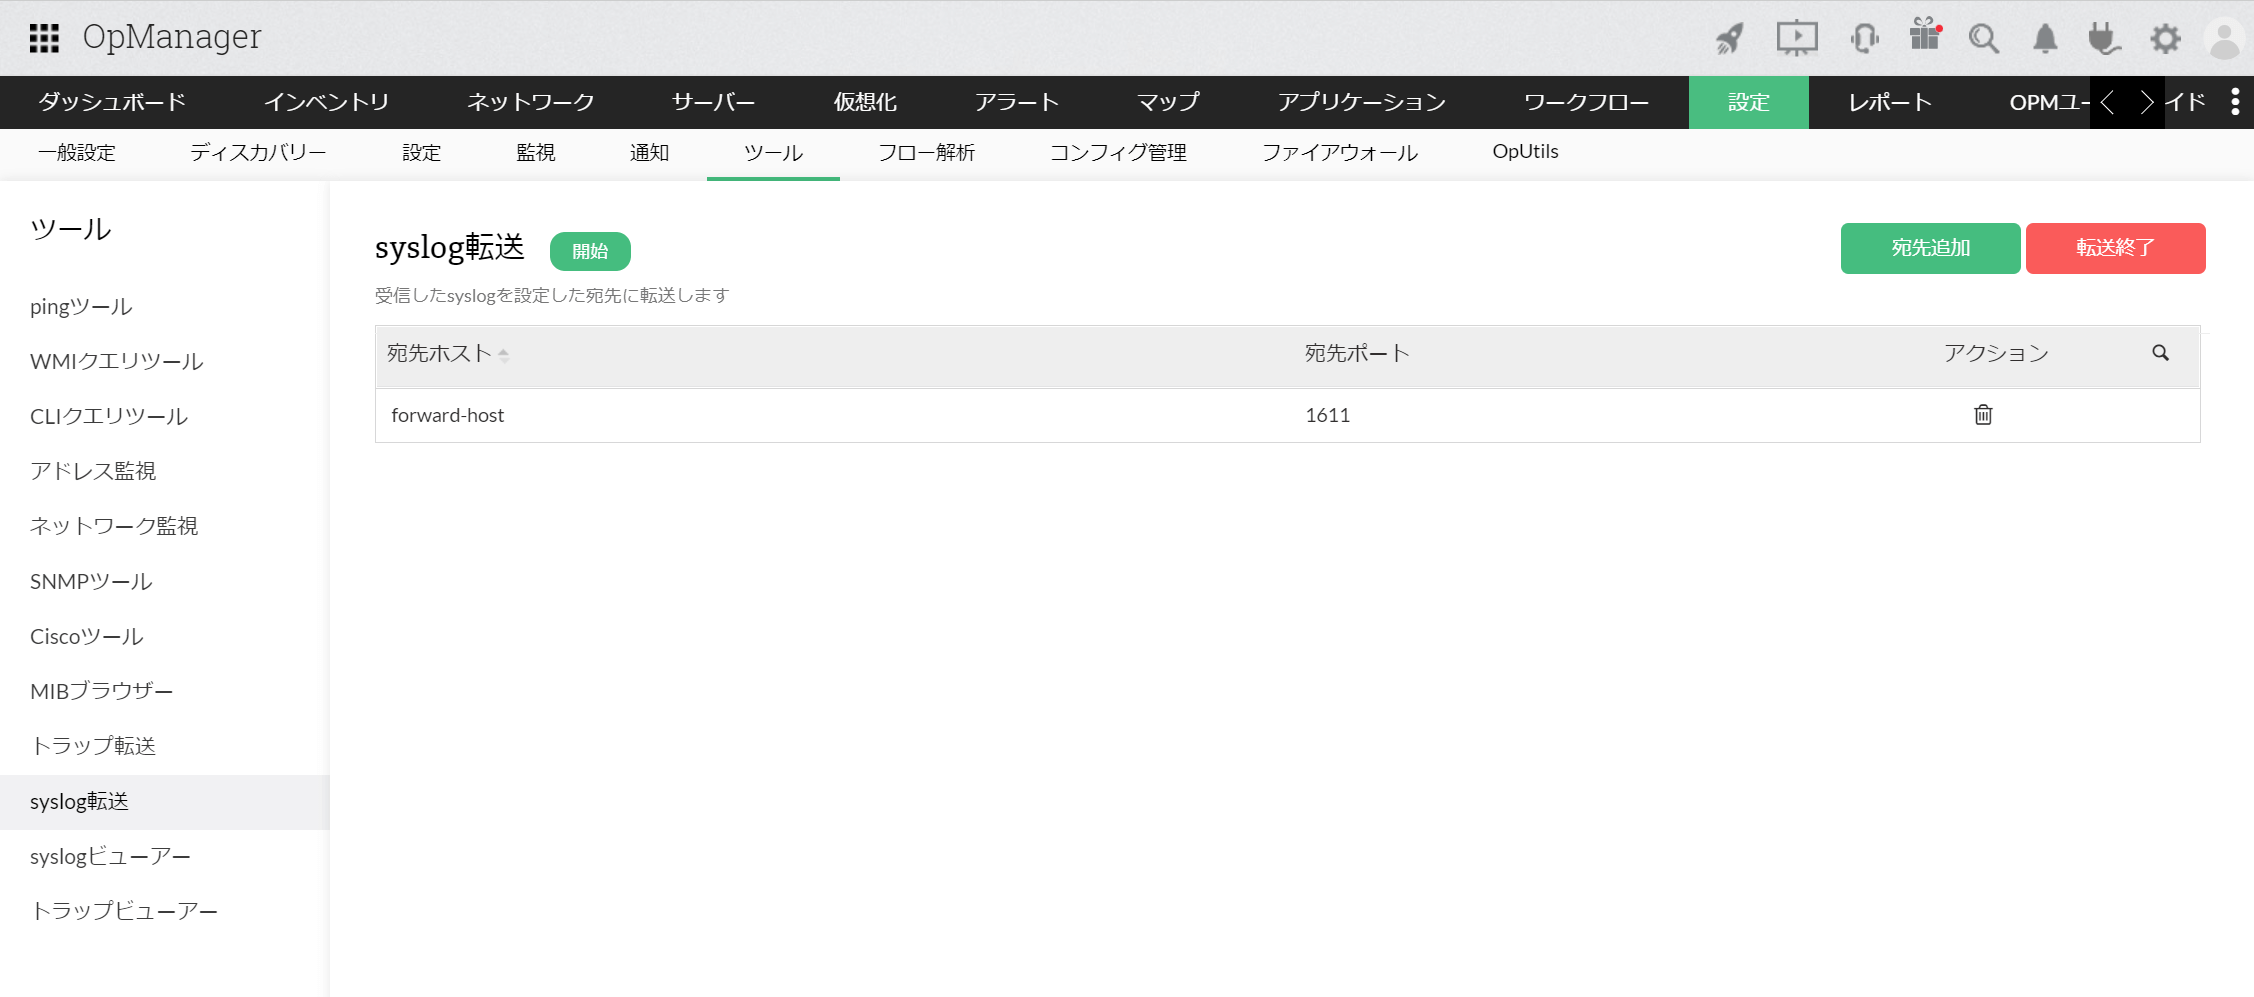Open the gear settings icon in header
This screenshot has height=997, width=2254.
coord(2165,39)
